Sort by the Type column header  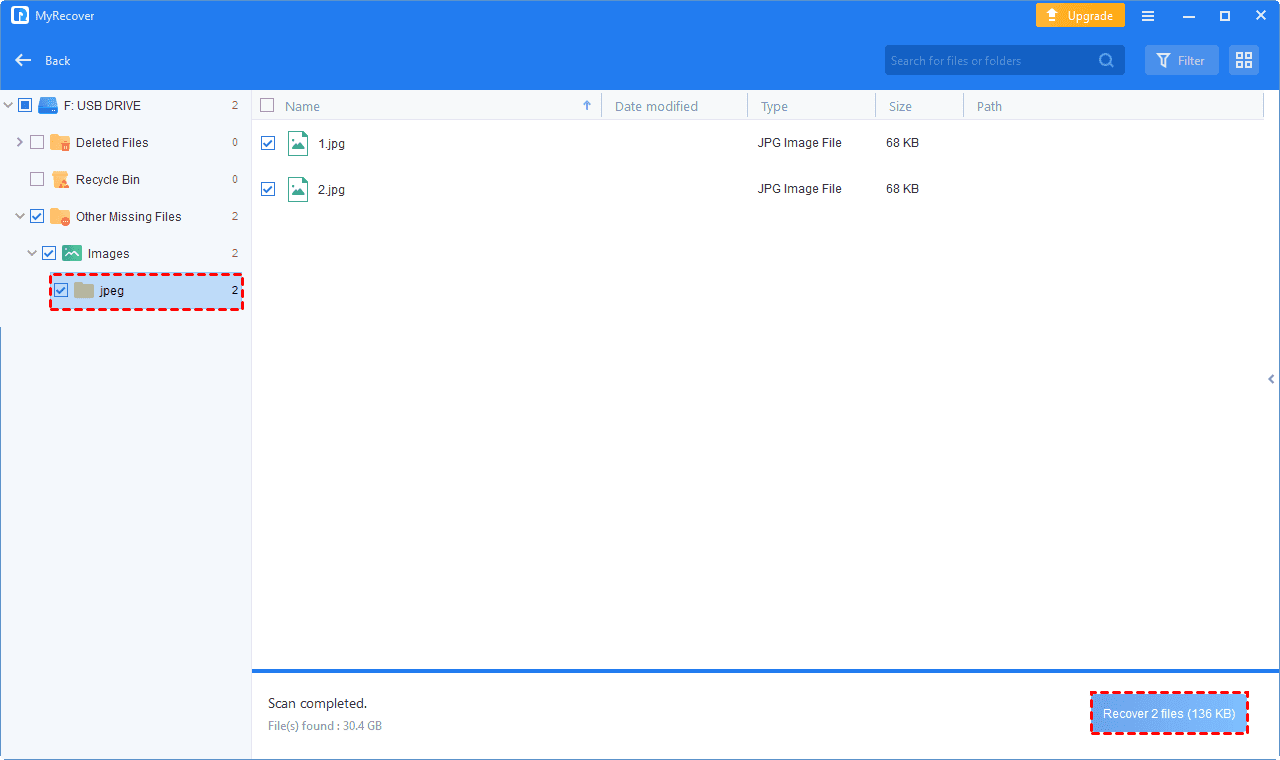point(774,106)
